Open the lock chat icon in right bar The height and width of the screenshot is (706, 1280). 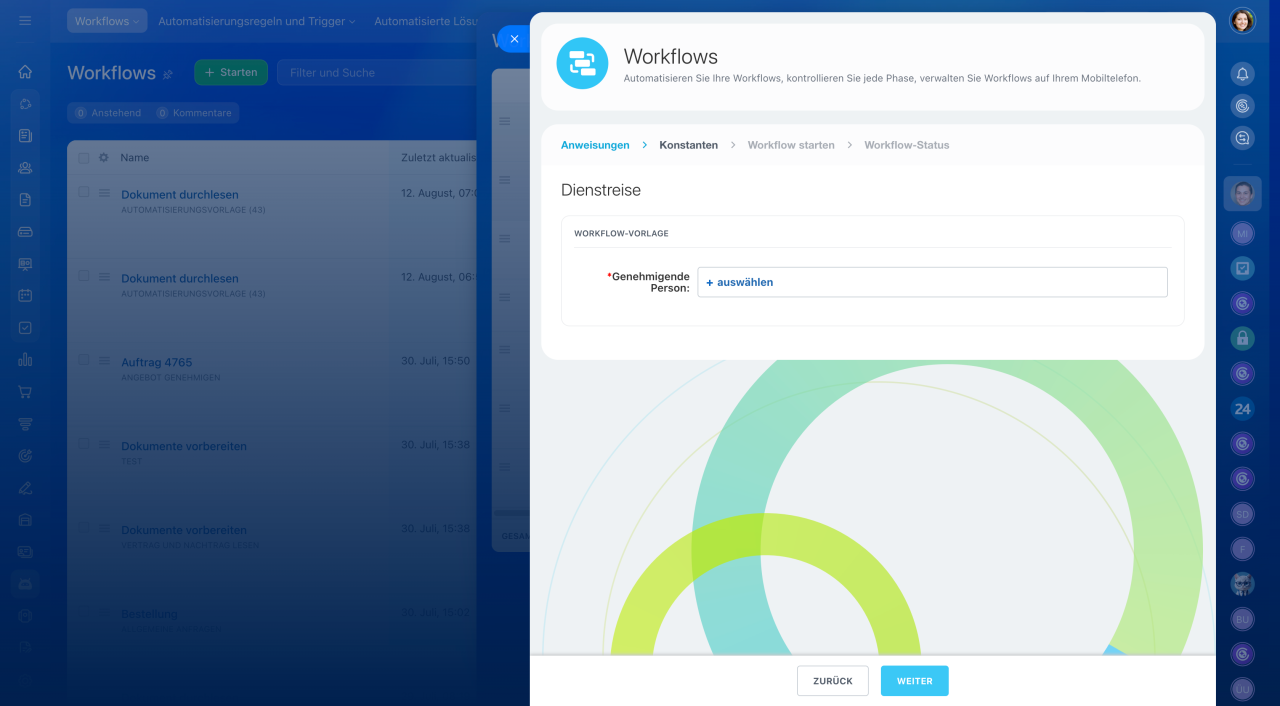pyautogui.click(x=1242, y=338)
